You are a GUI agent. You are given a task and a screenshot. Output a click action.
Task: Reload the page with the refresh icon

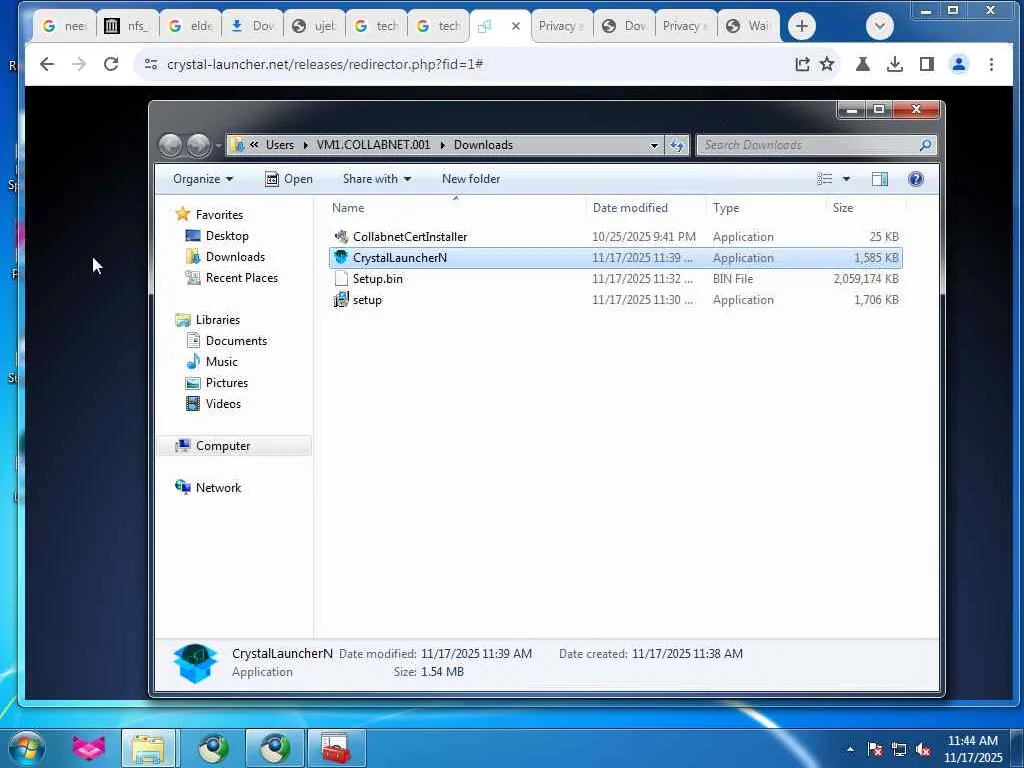(x=111, y=64)
